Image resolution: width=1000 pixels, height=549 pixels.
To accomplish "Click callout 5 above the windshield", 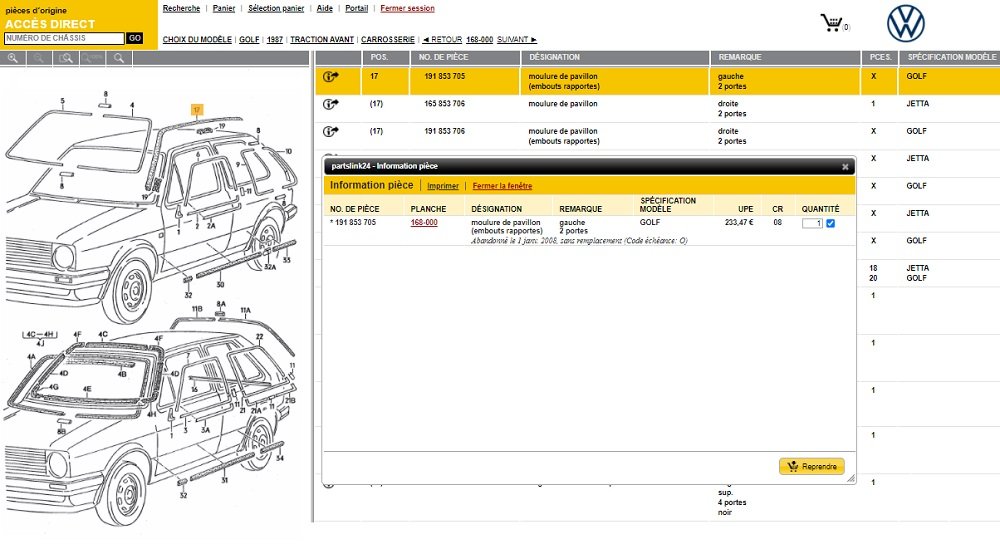I will (x=62, y=101).
